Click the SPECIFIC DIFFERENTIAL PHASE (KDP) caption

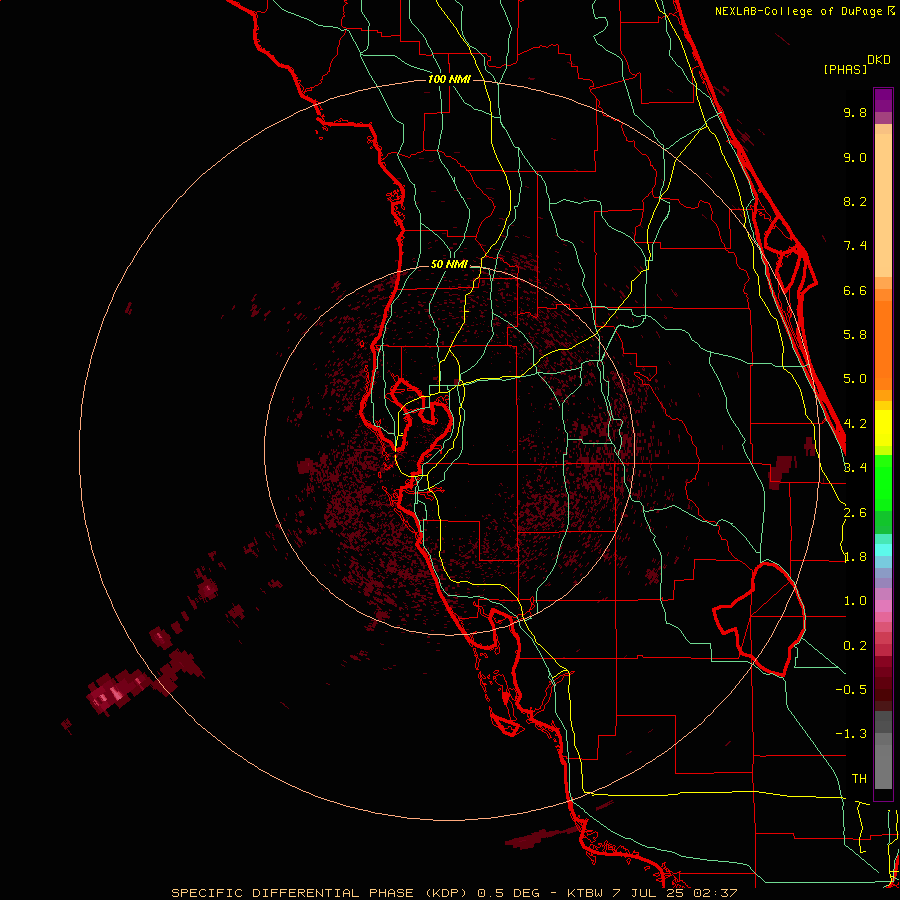point(320,893)
